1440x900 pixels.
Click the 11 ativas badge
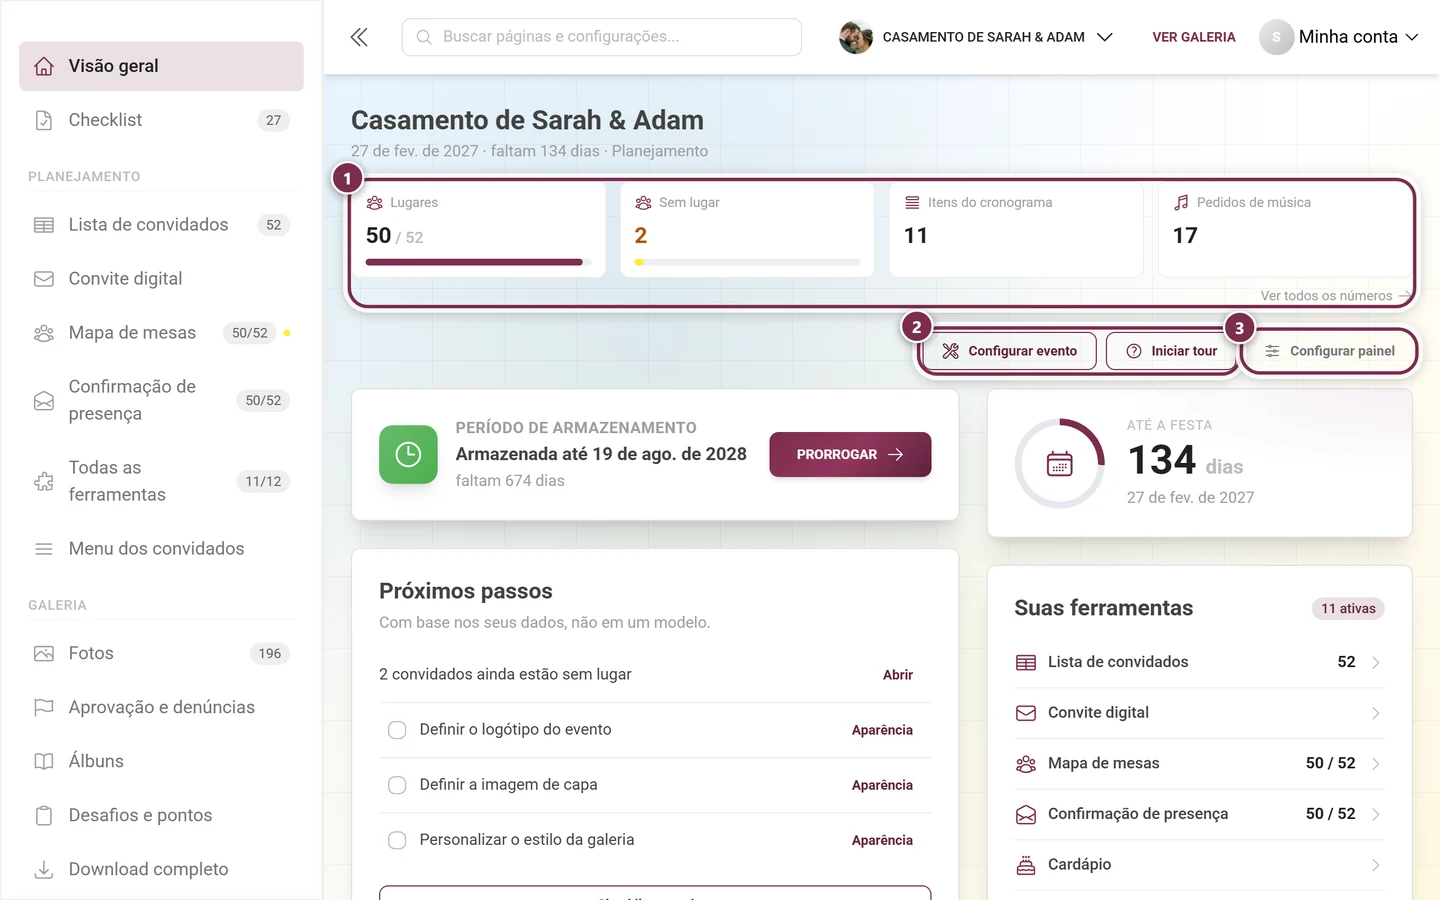coord(1348,608)
